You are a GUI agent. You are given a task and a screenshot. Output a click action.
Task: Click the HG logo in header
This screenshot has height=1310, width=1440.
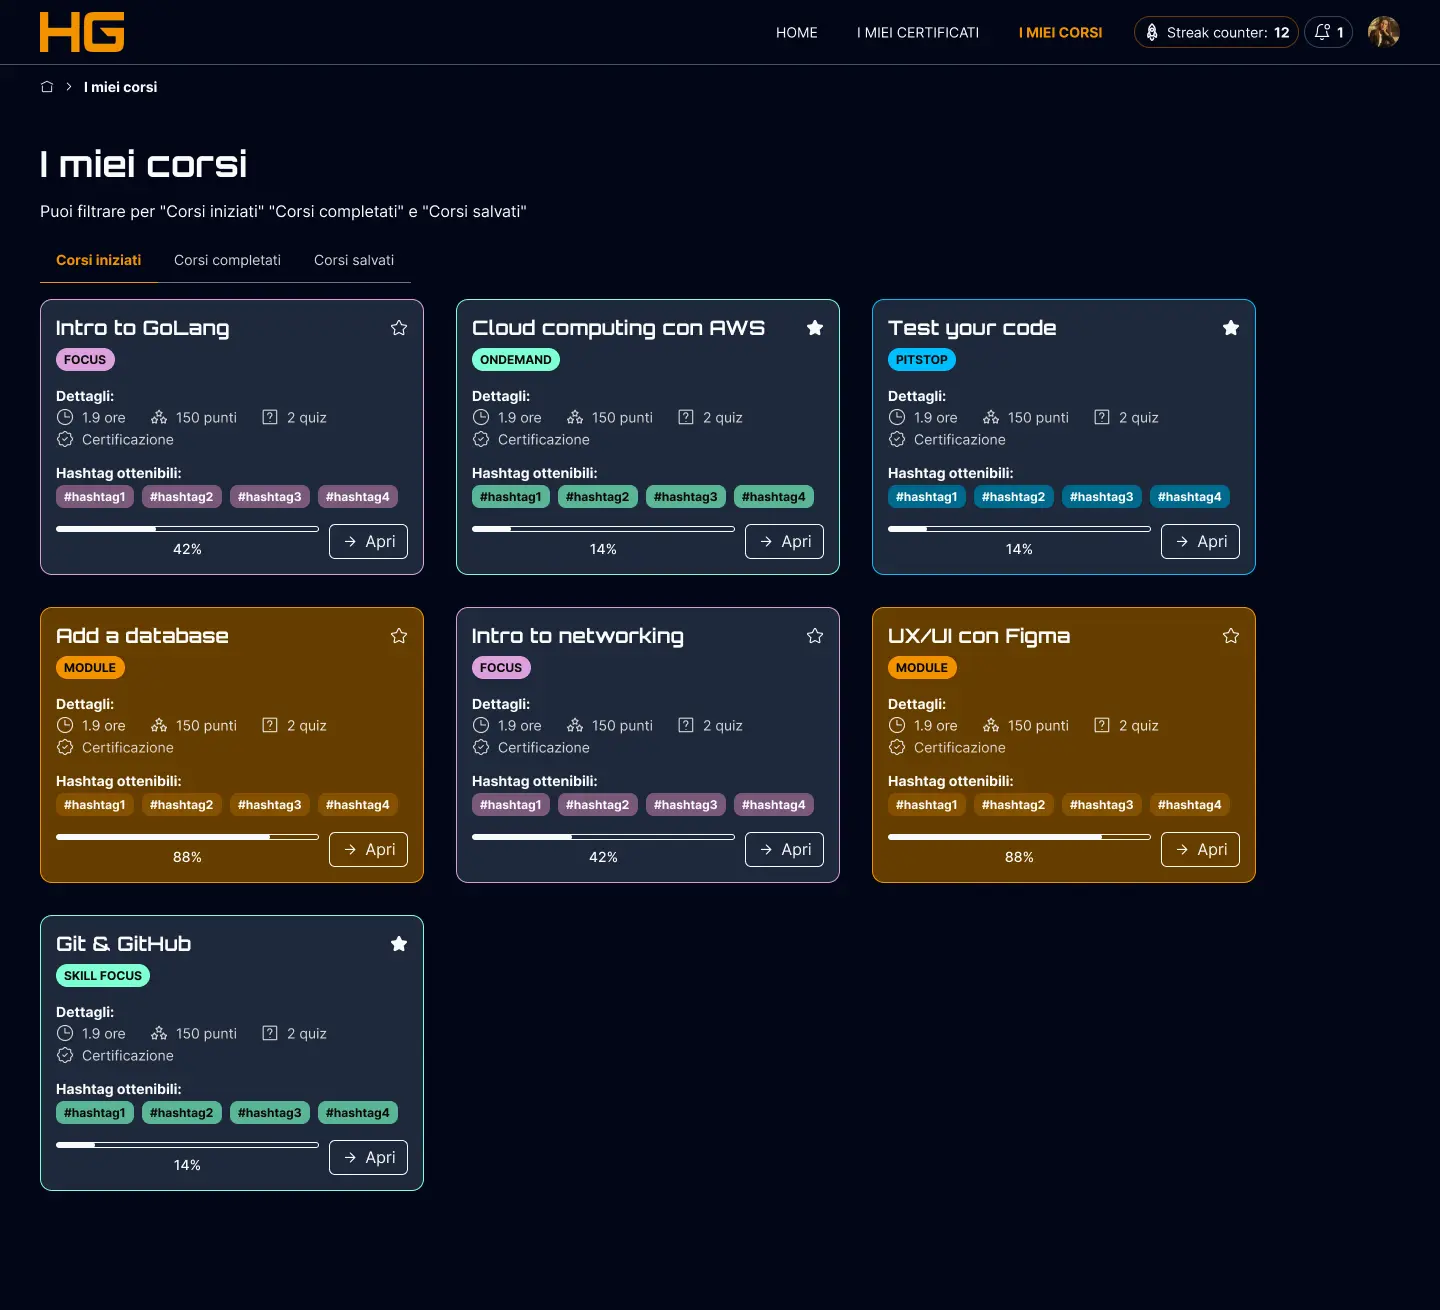pos(82,32)
